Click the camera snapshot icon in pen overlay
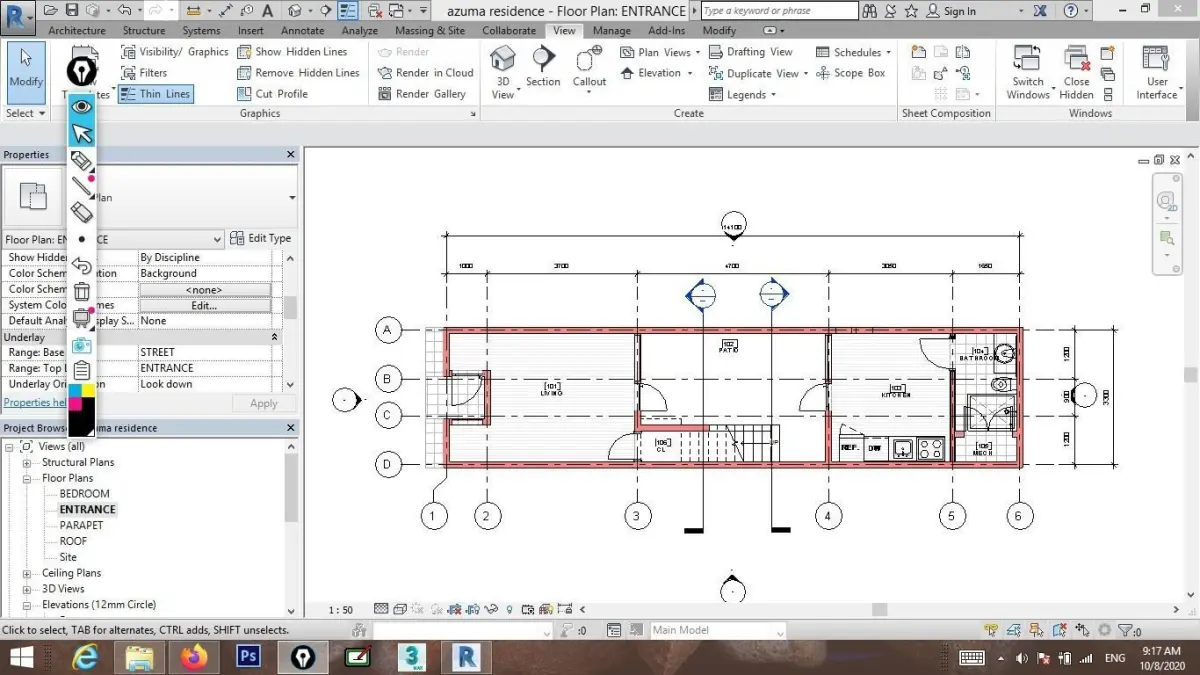The width and height of the screenshot is (1200, 675). click(82, 345)
